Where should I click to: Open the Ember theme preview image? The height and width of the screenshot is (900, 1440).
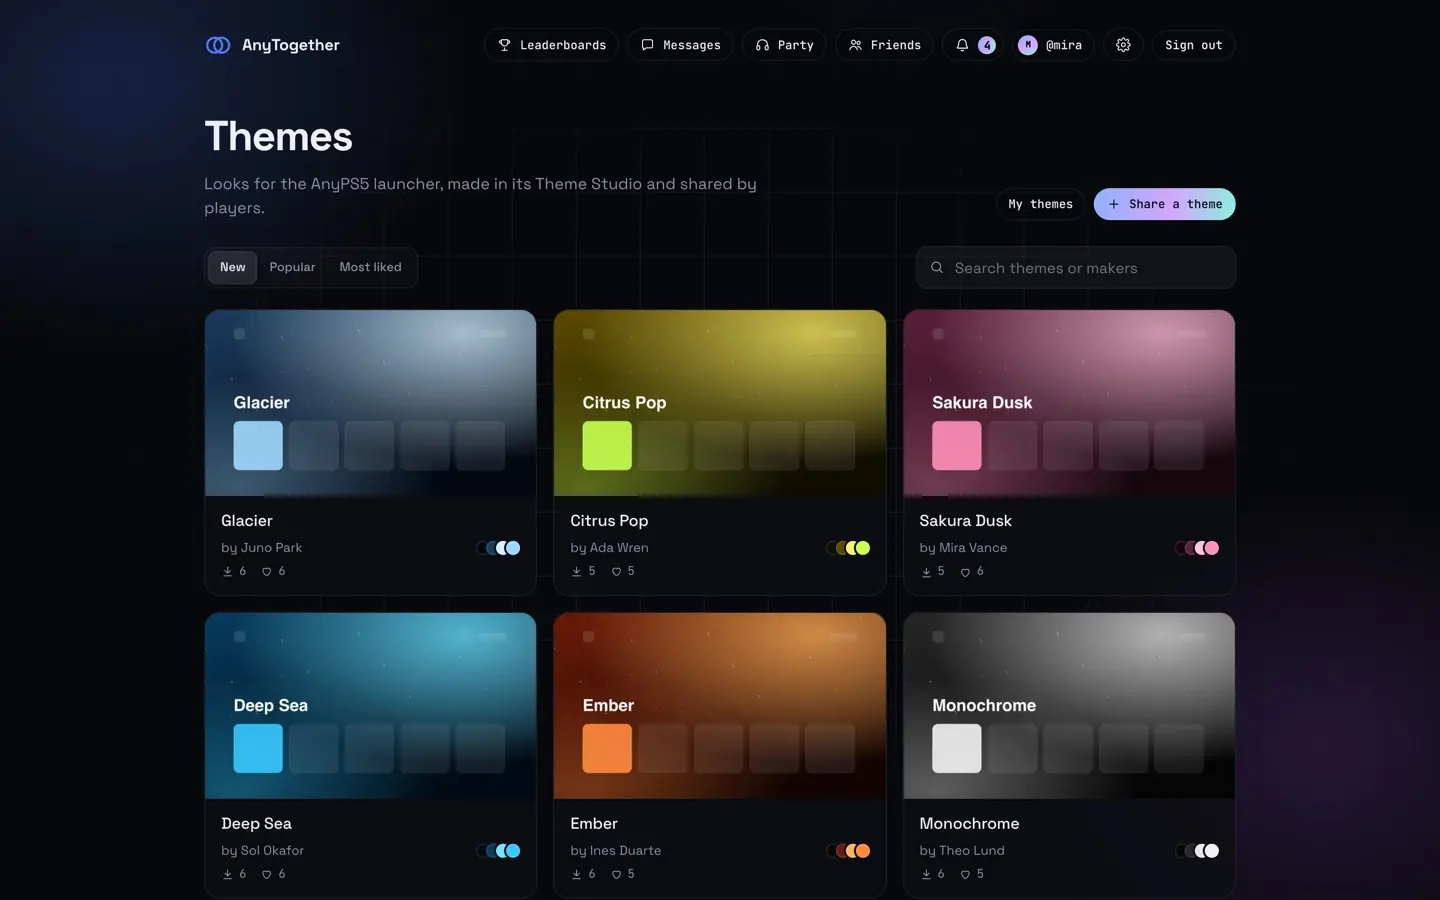(720, 706)
